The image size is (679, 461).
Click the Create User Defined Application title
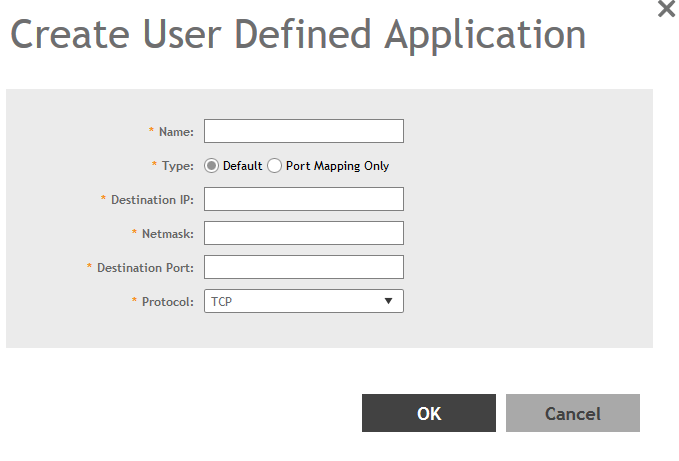[x=298, y=36]
